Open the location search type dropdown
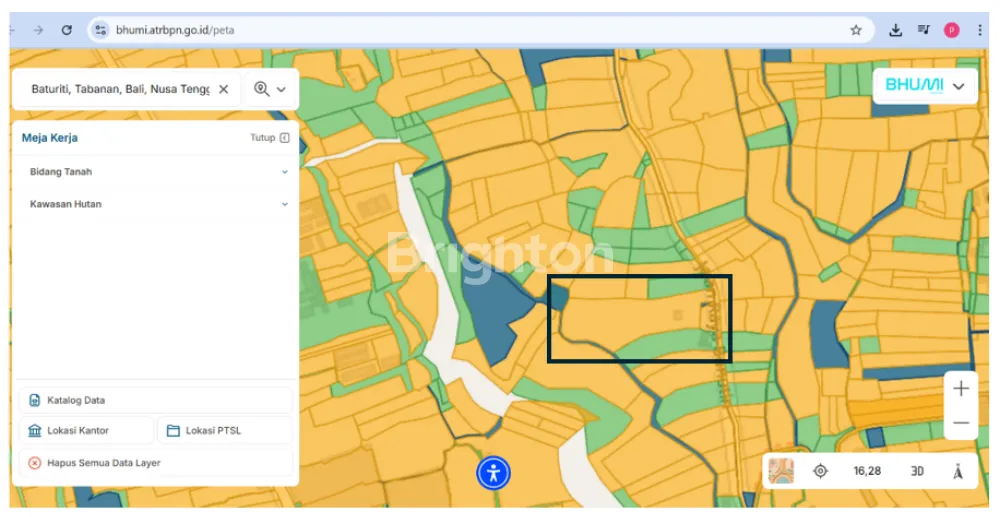Screen dimensions: 1000x517 (x=270, y=89)
